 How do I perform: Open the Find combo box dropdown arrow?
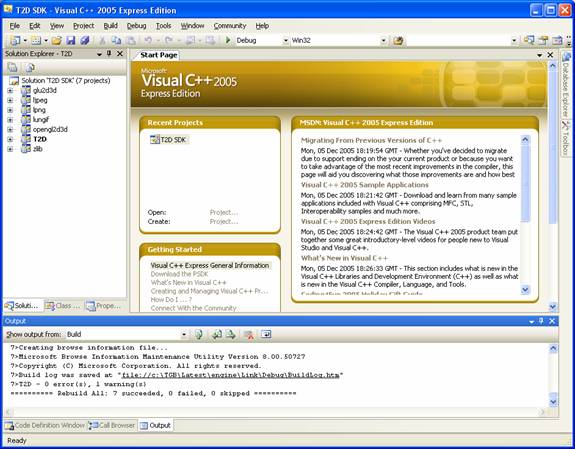(x=514, y=40)
